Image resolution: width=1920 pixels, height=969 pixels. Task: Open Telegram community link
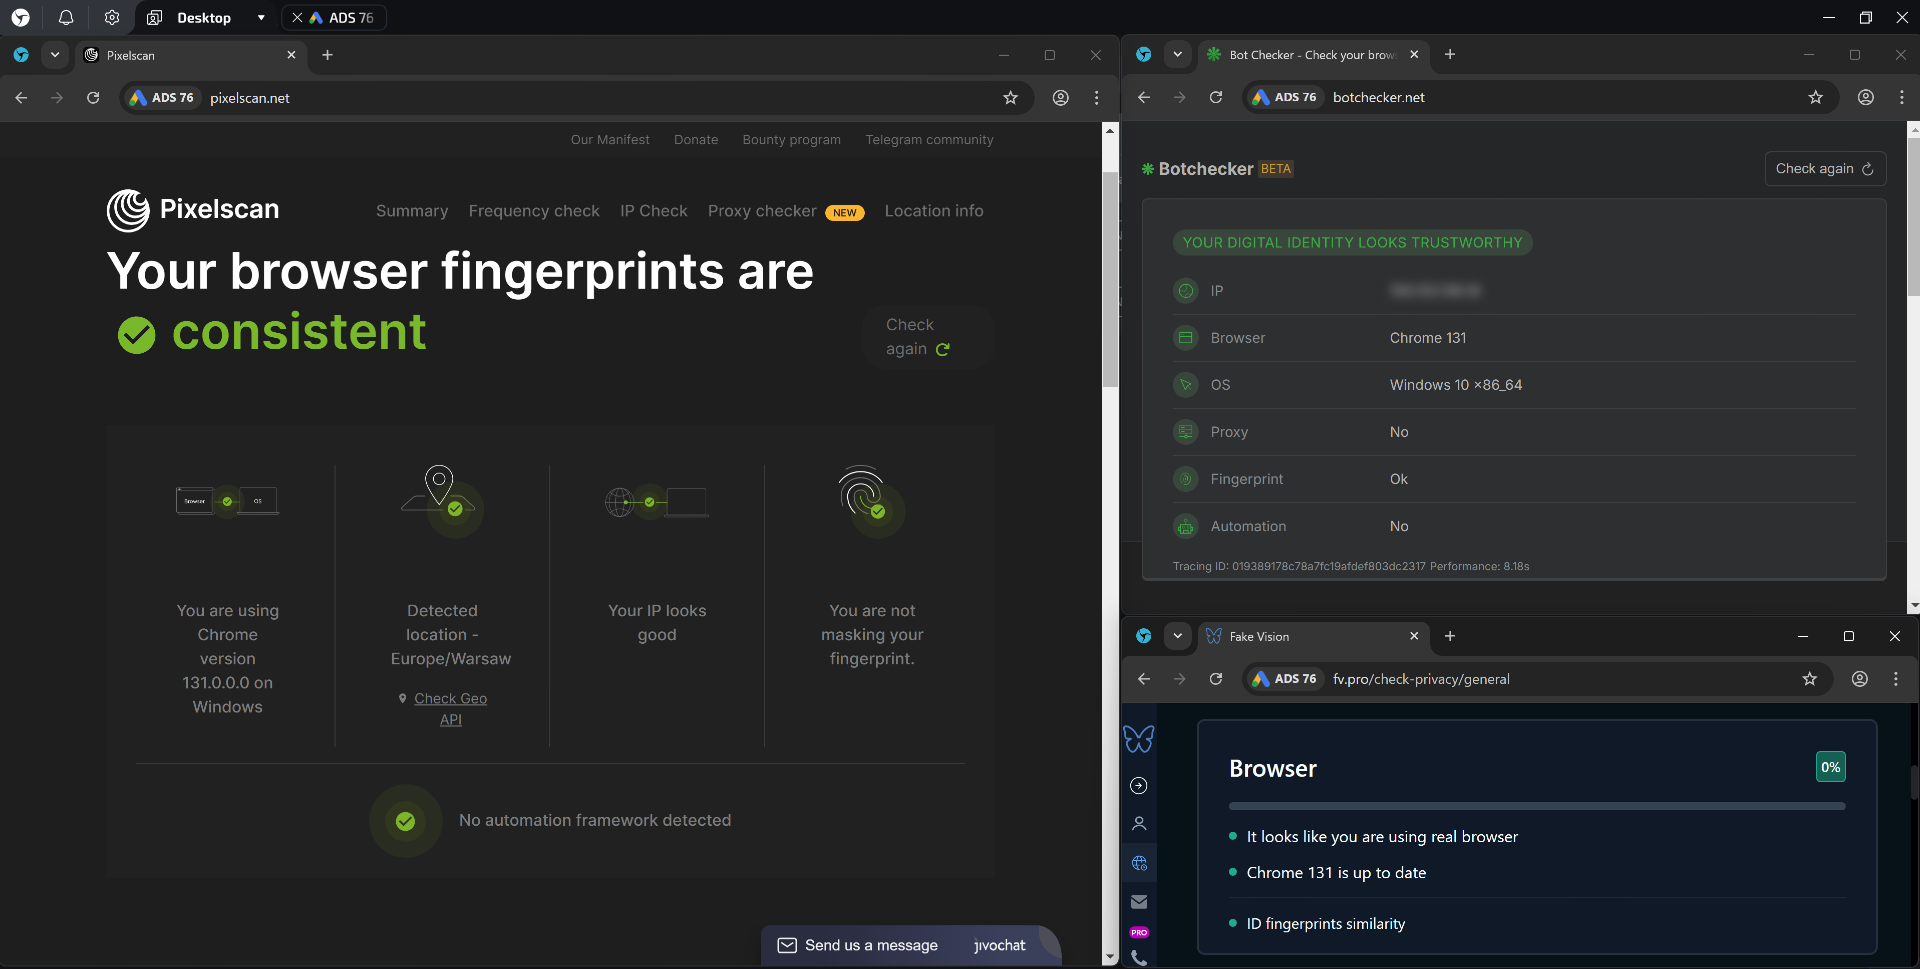click(x=929, y=140)
